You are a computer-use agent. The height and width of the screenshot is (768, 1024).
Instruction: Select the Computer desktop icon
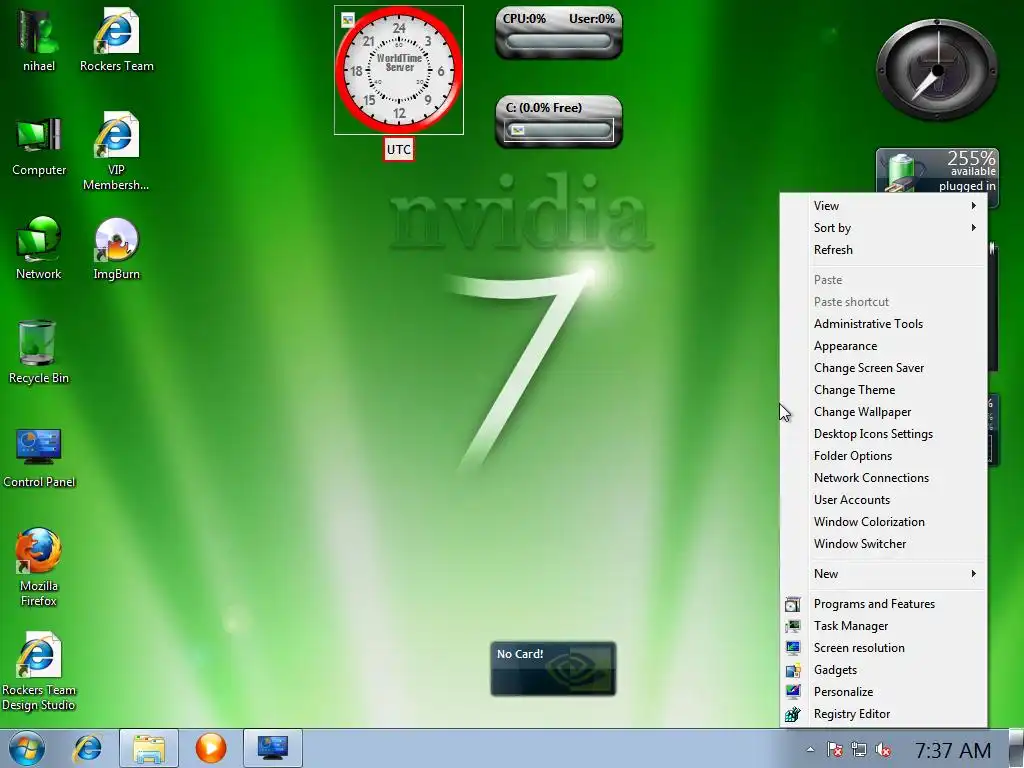[39, 146]
